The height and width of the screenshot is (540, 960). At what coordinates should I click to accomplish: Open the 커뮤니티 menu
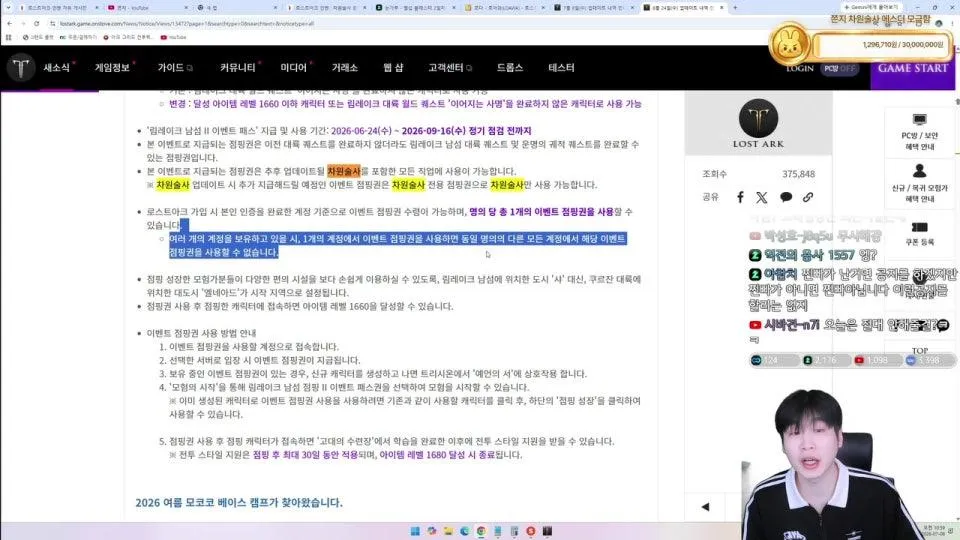click(x=238, y=67)
